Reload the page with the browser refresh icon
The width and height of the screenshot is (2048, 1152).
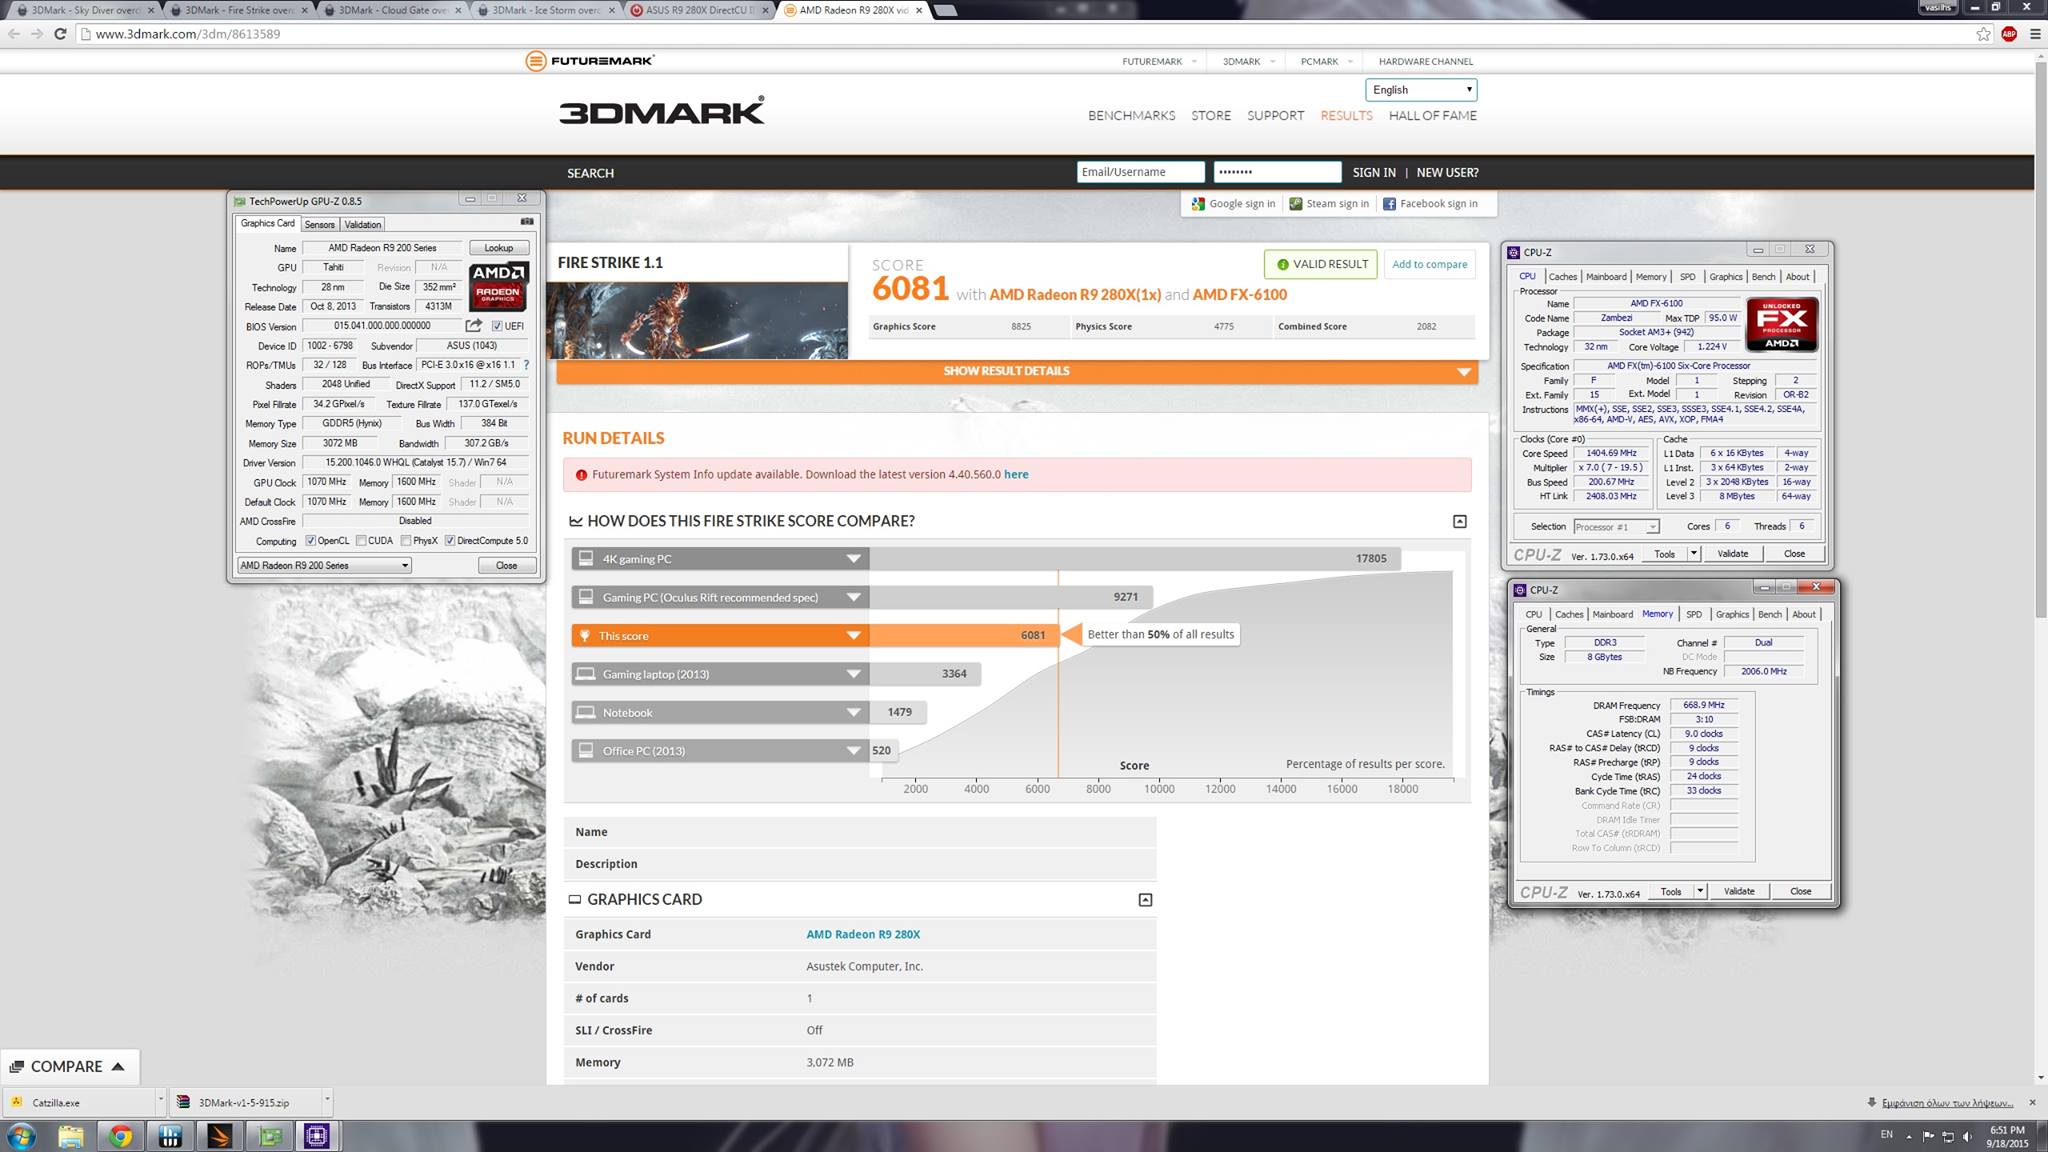point(60,34)
